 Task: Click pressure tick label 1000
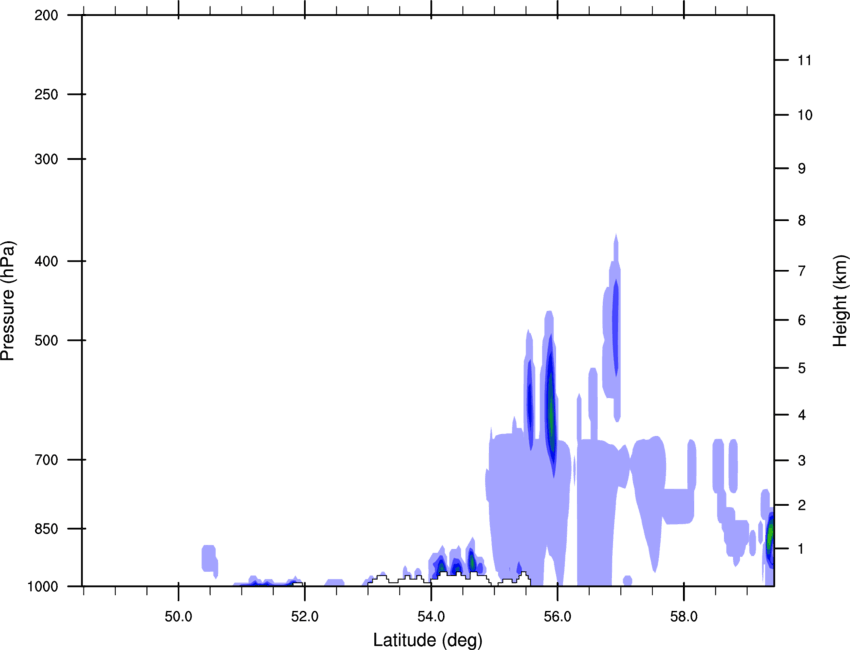43,587
